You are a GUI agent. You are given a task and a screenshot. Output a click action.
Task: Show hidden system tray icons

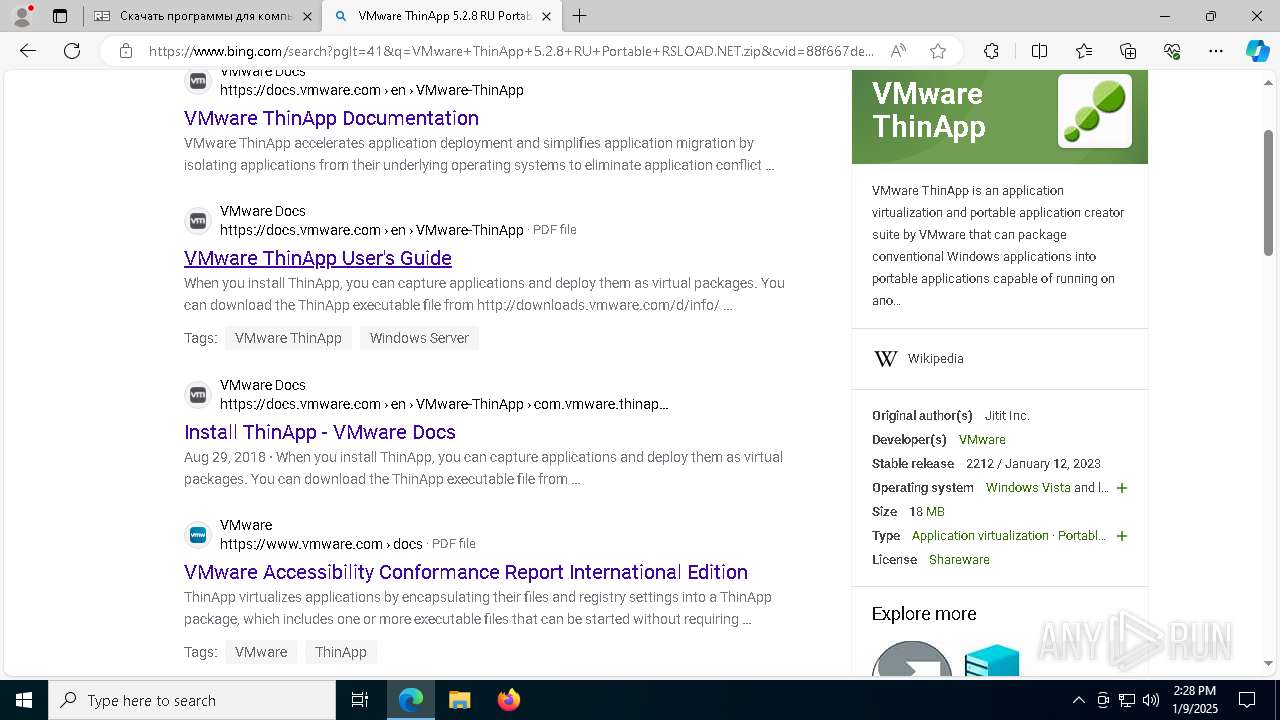point(1078,700)
